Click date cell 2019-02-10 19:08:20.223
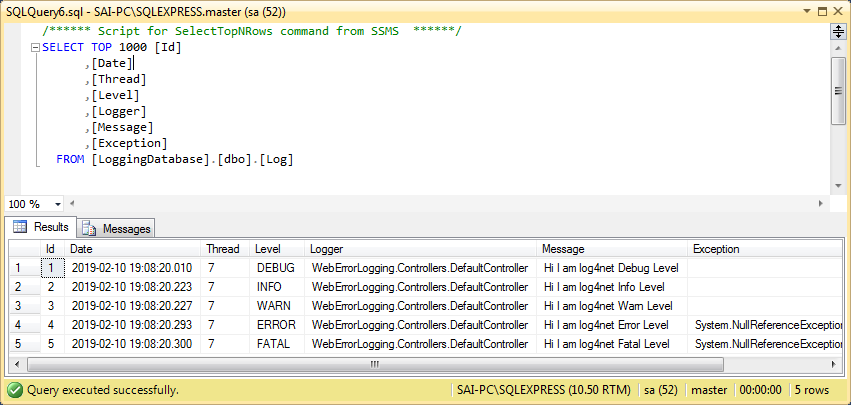The image size is (851, 405). tap(133, 287)
